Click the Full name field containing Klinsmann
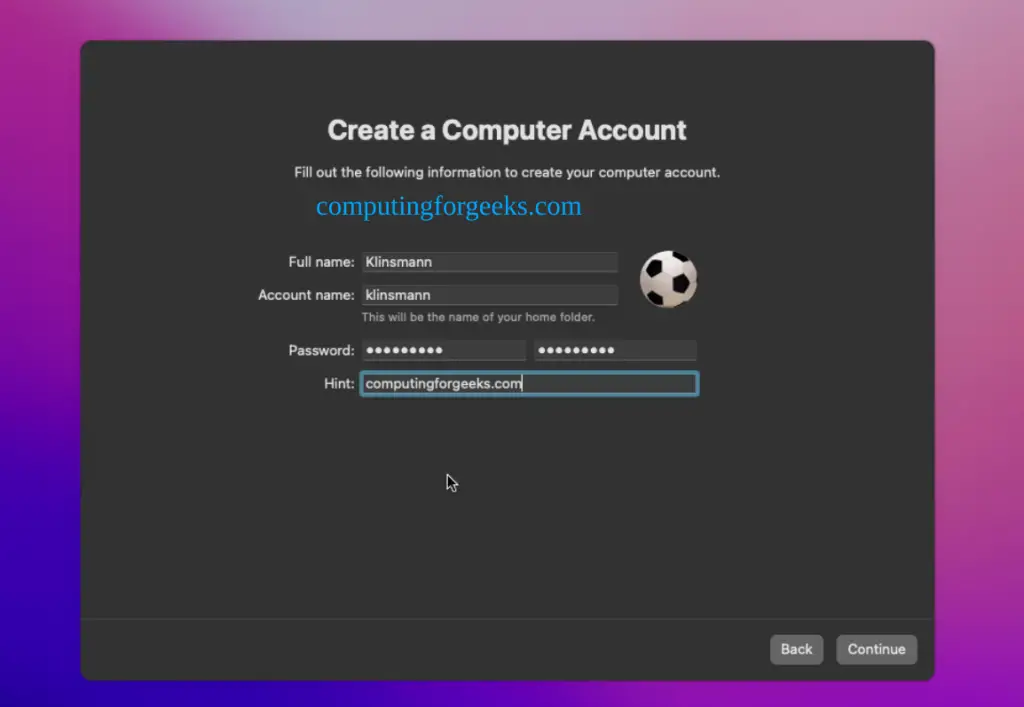The height and width of the screenshot is (707, 1024). tap(490, 262)
